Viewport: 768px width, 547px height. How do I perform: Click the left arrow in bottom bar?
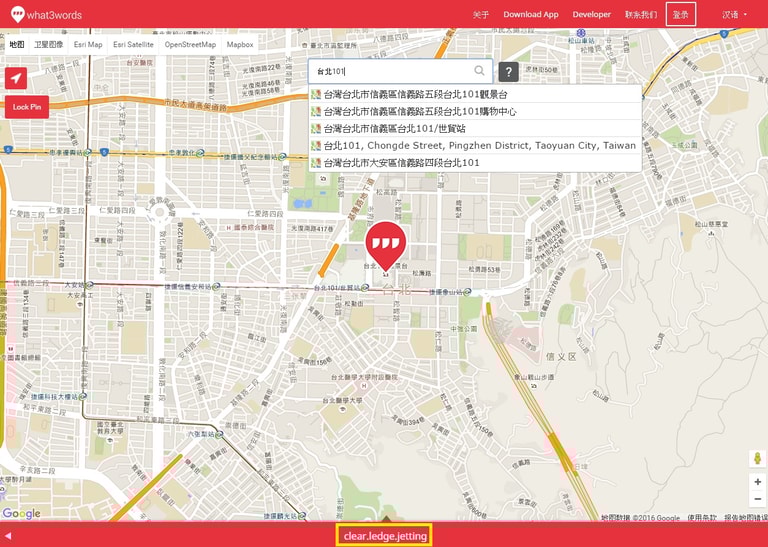coord(8,536)
